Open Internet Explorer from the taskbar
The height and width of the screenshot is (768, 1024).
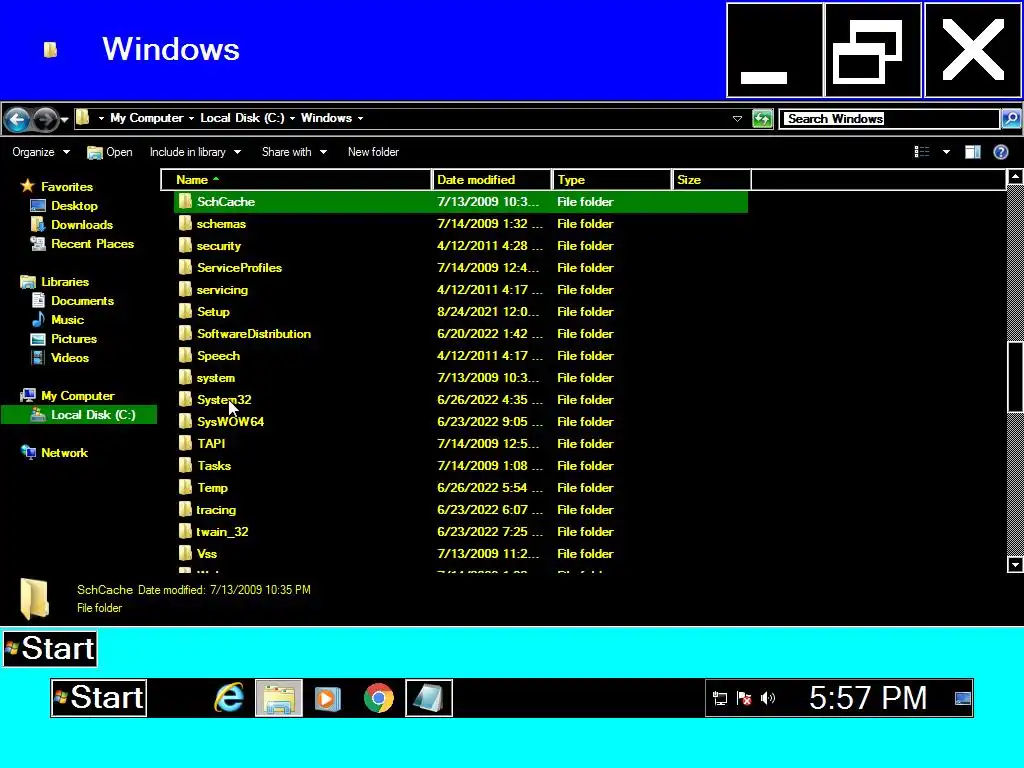(229, 698)
